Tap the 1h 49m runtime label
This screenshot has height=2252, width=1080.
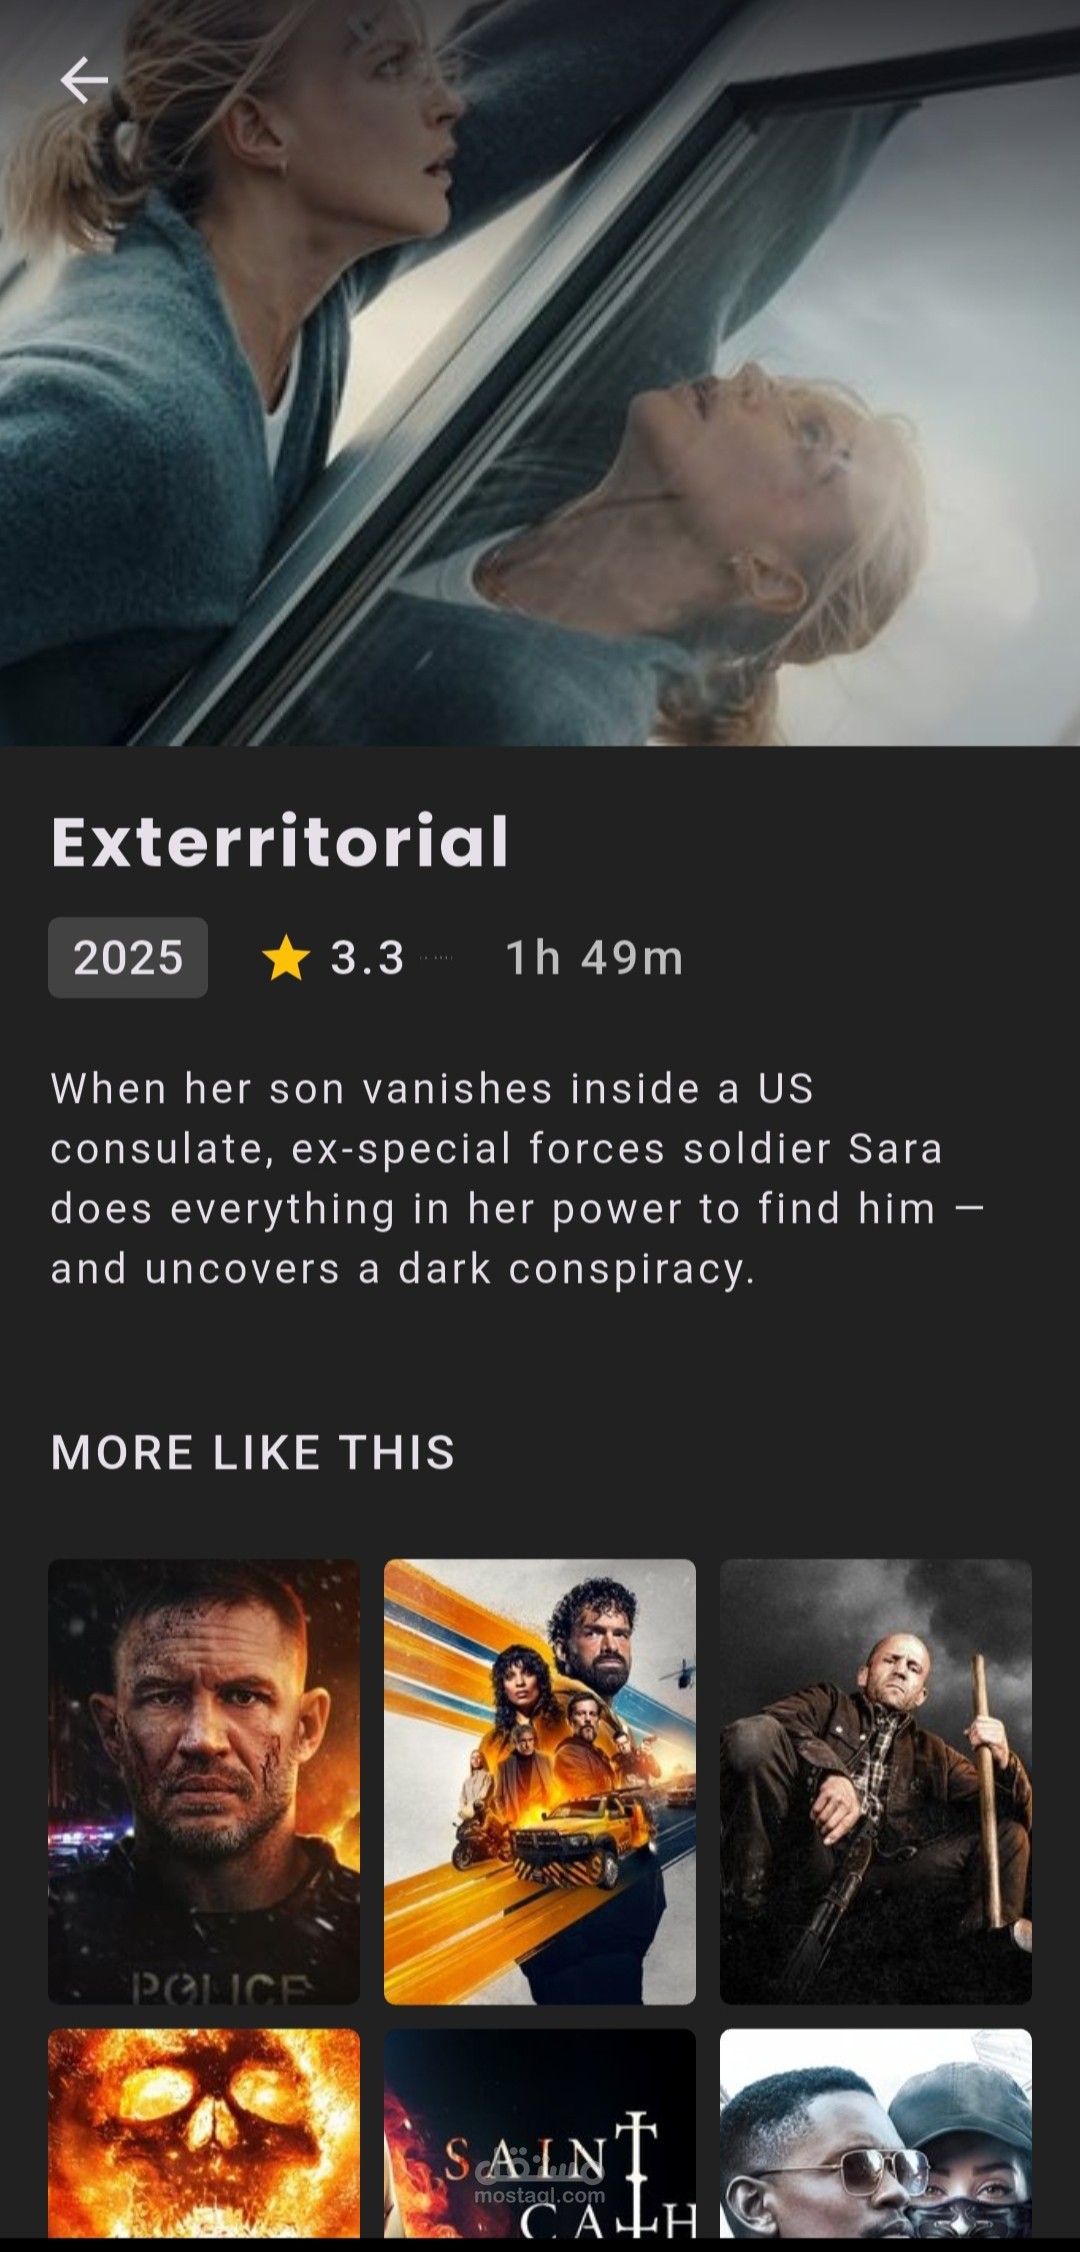(x=594, y=958)
